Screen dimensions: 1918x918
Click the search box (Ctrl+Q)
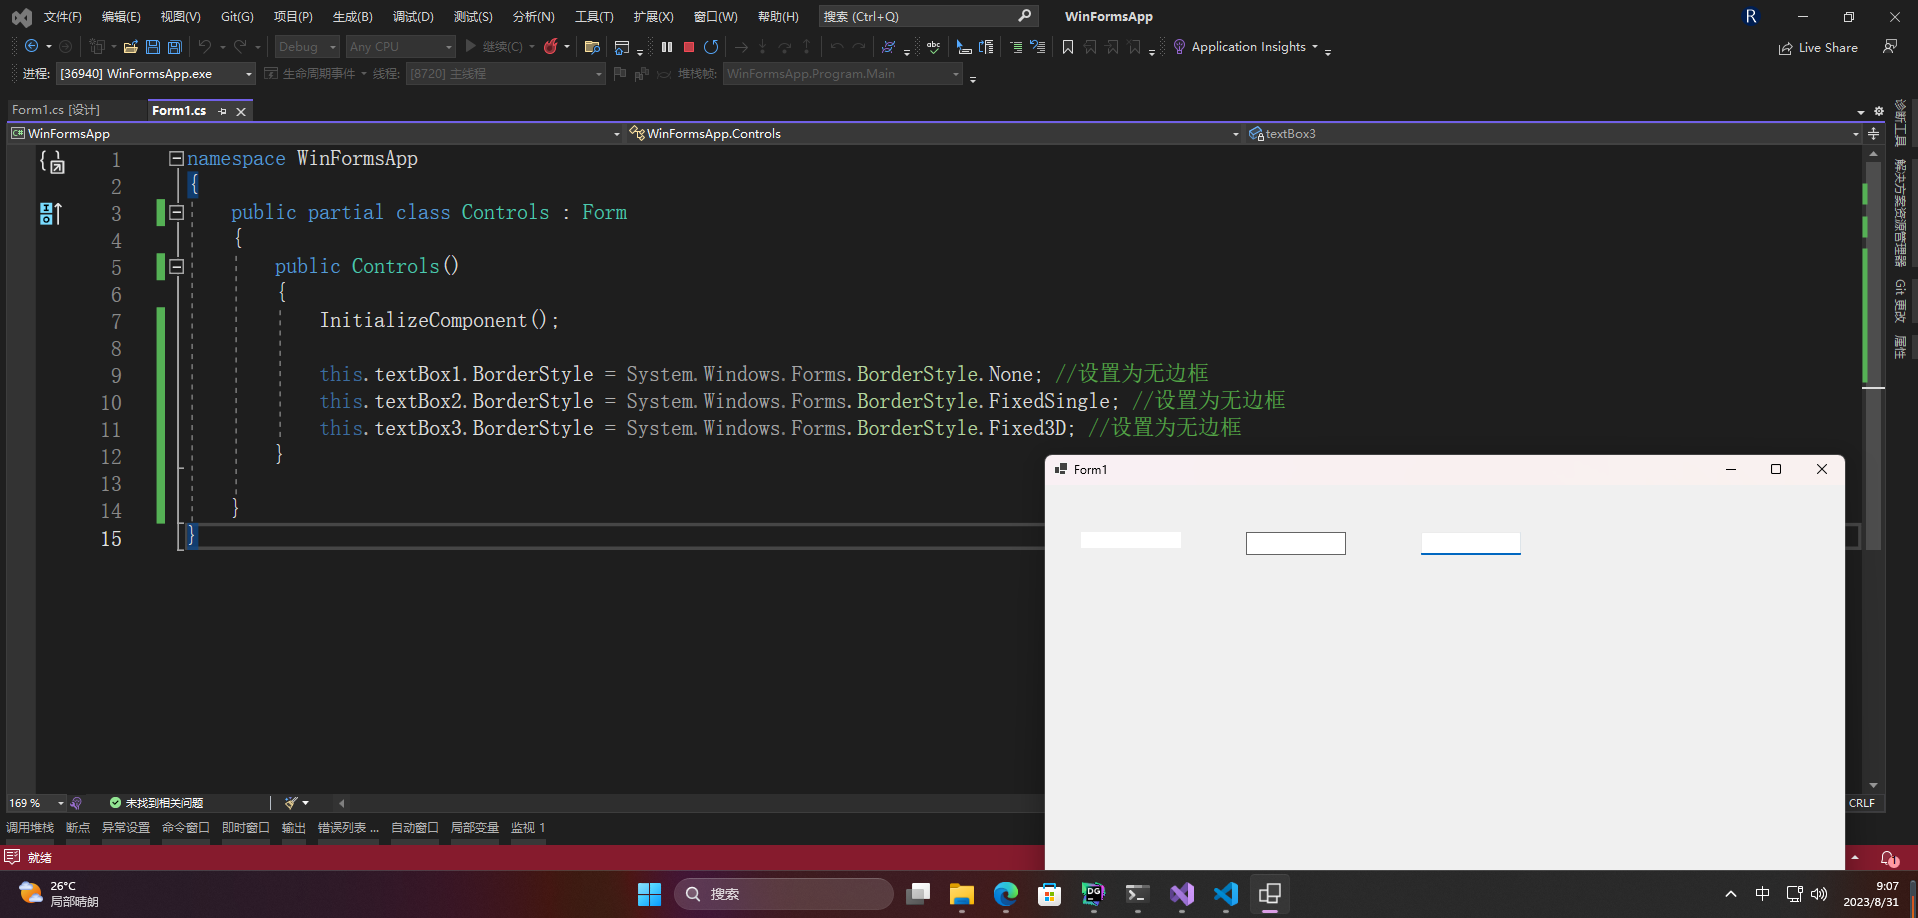(928, 16)
